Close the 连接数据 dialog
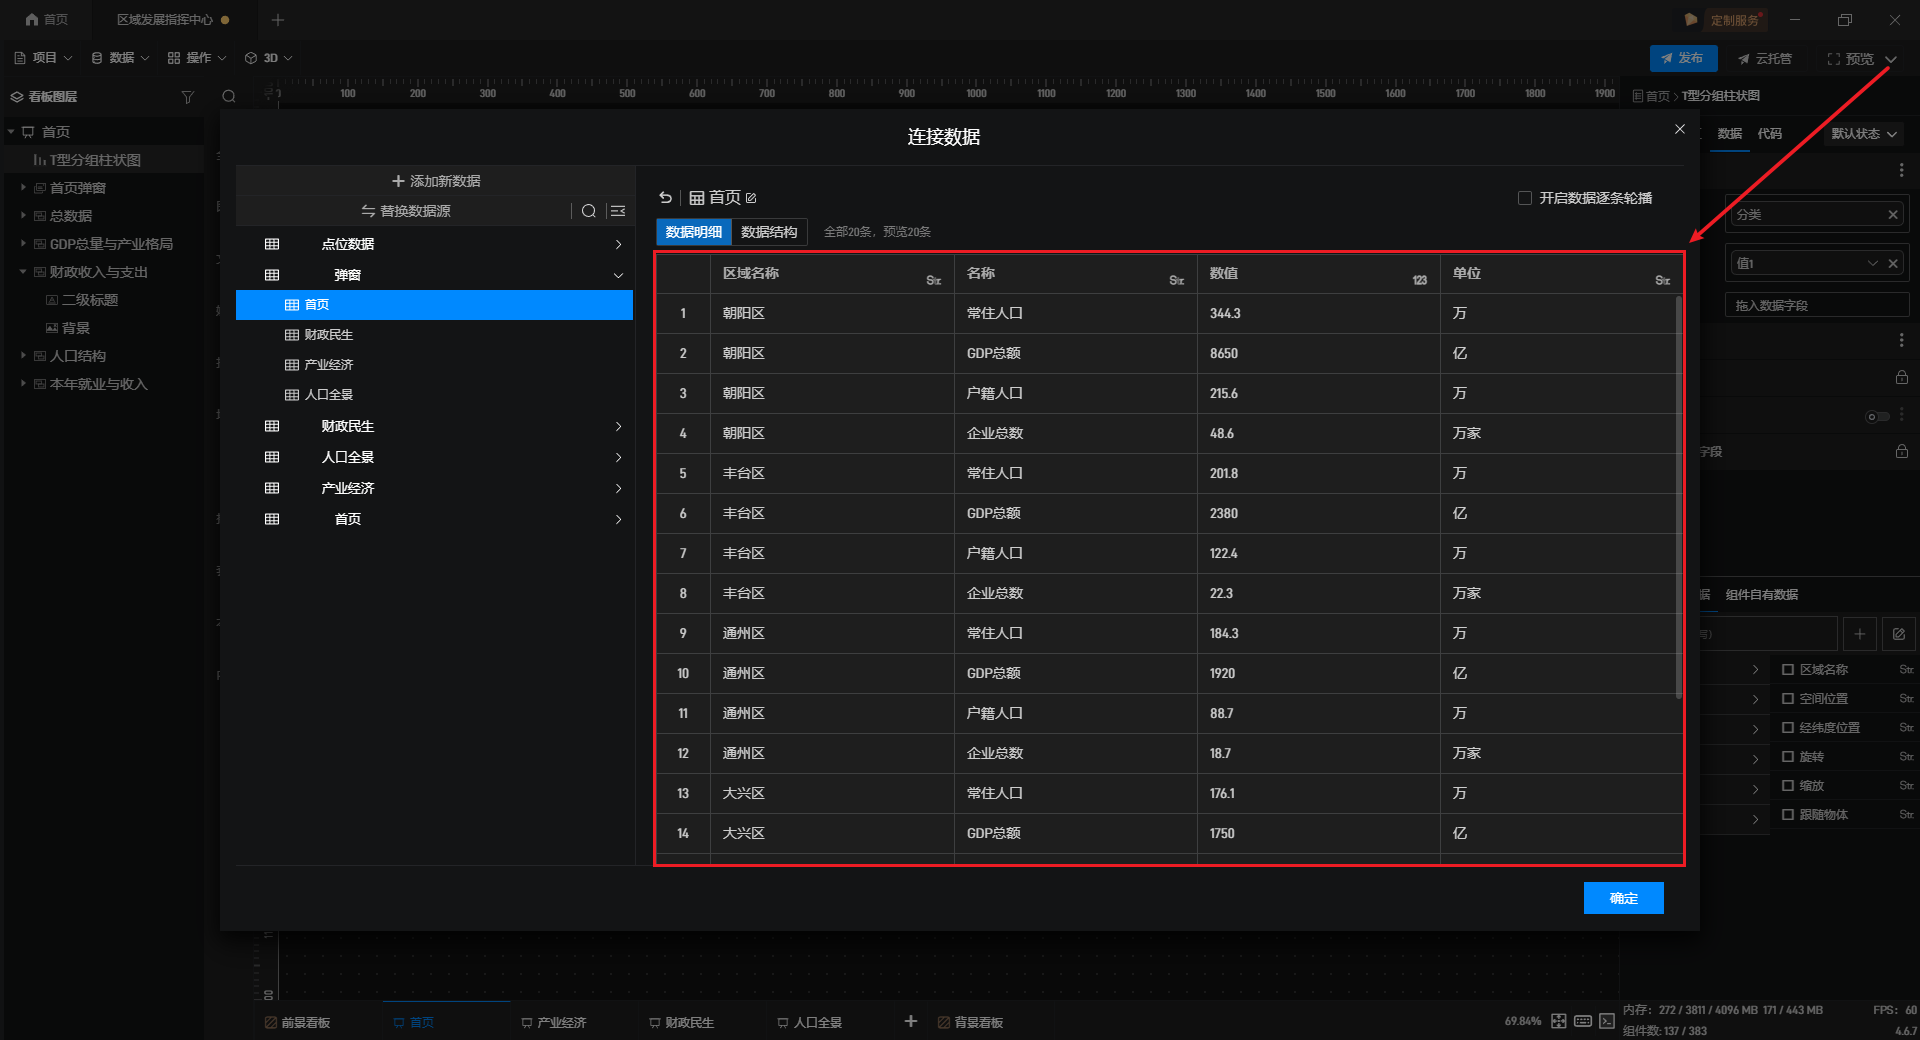 (x=1680, y=129)
